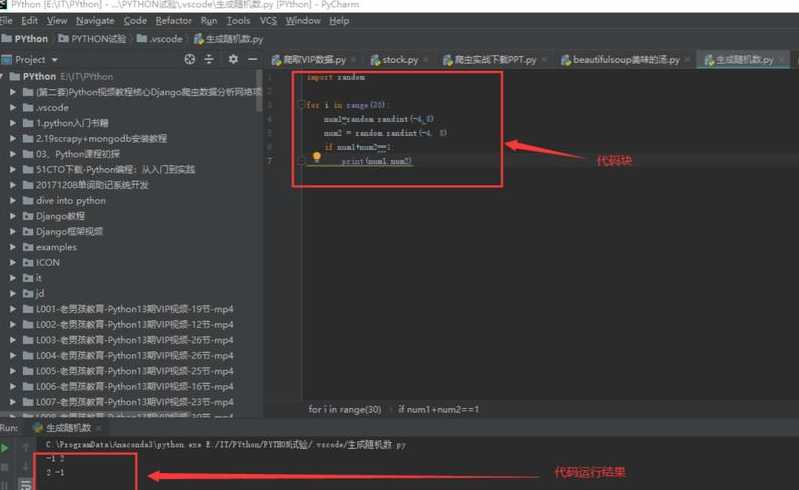Collapse the PYthon root project node
This screenshot has height=490, width=799.
(x=2, y=76)
